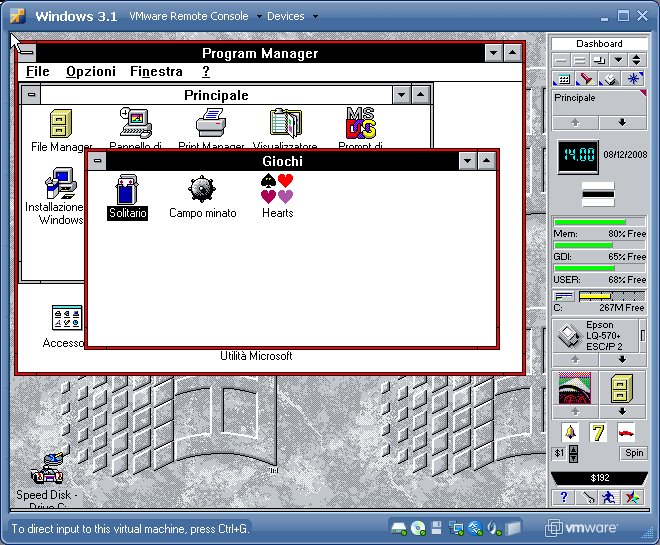Launch Campo minato from Giochi group
The height and width of the screenshot is (545, 660).
point(202,189)
